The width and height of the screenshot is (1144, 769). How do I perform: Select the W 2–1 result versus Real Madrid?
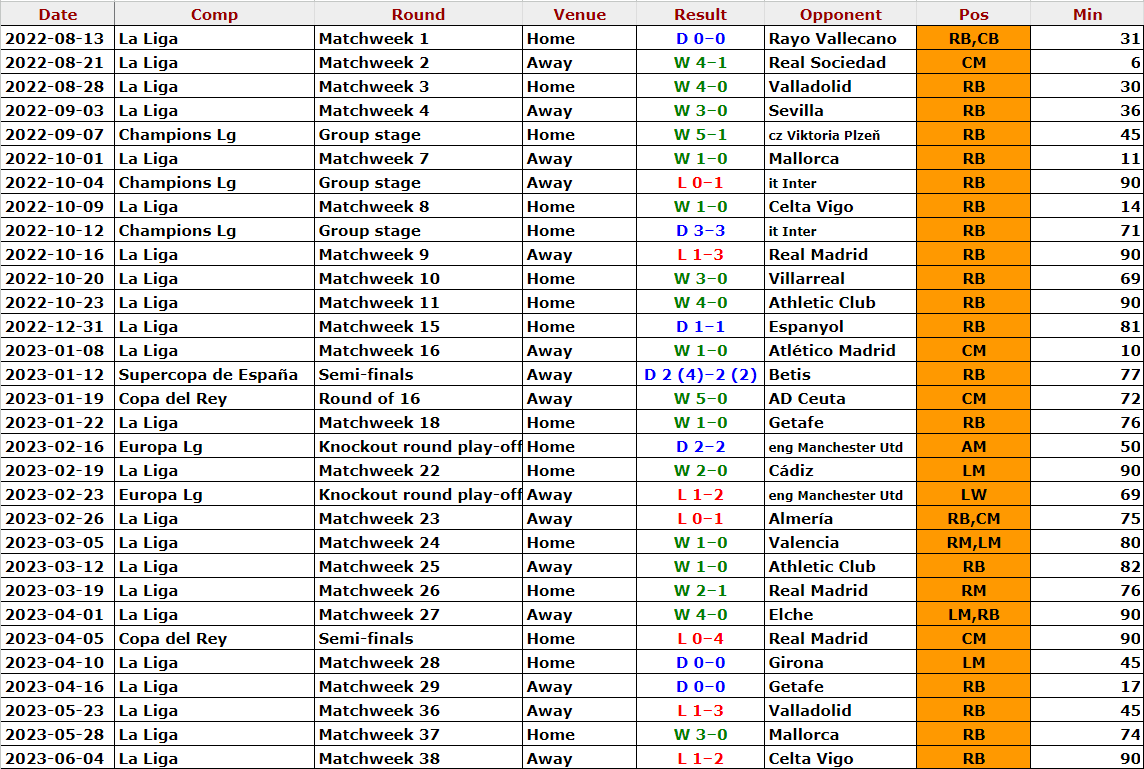(700, 590)
